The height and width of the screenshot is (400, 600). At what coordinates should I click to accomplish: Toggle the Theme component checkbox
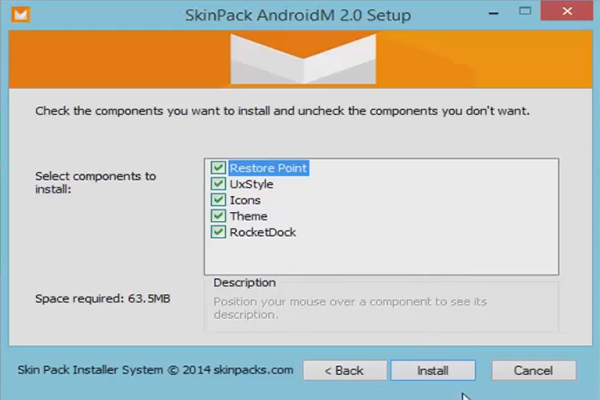[218, 216]
